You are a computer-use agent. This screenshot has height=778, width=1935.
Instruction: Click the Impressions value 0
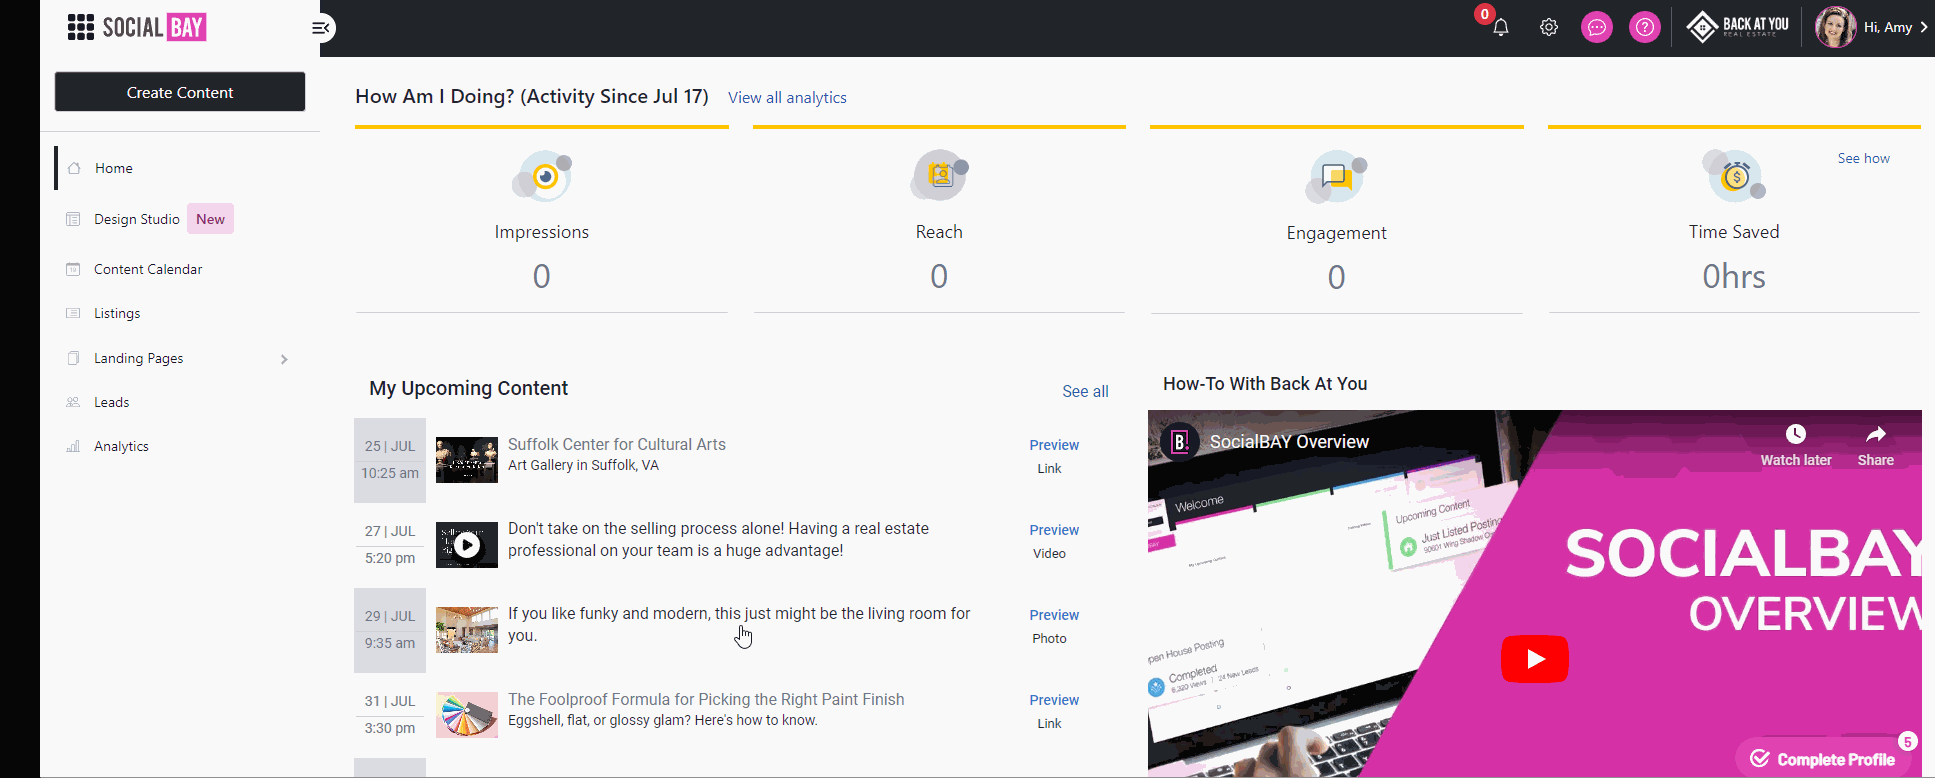coord(541,276)
